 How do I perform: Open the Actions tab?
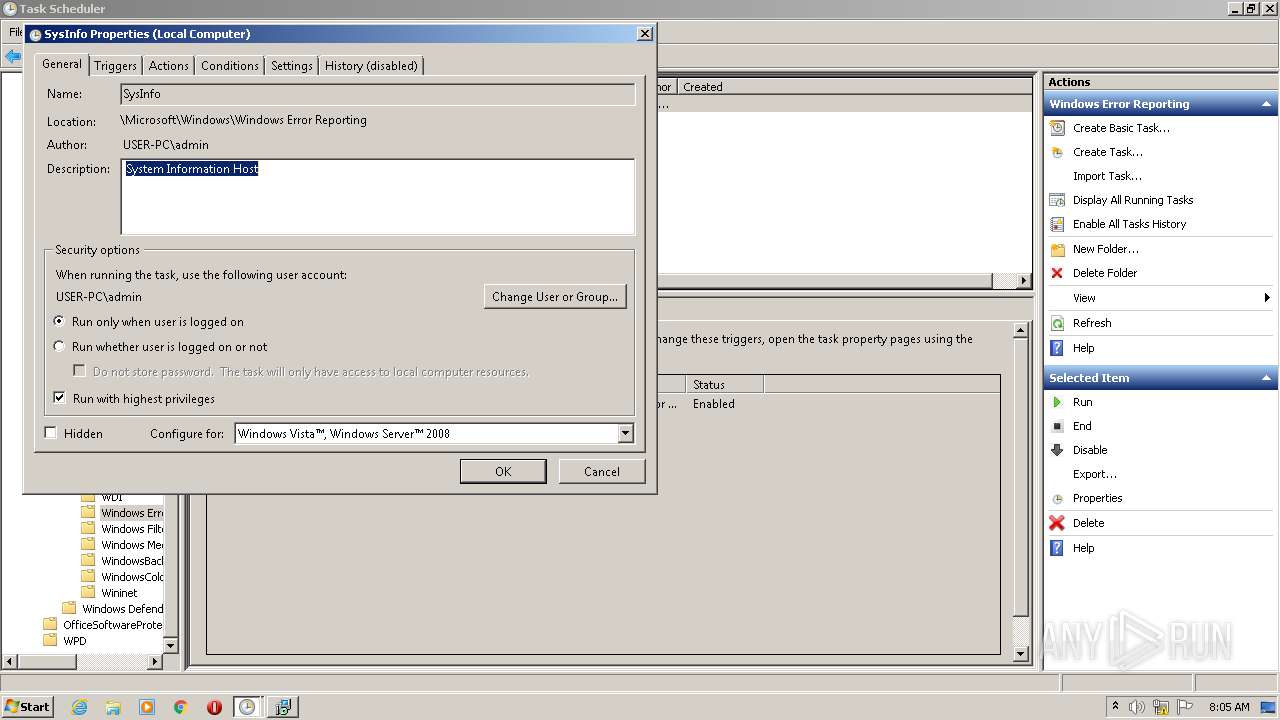pos(168,66)
